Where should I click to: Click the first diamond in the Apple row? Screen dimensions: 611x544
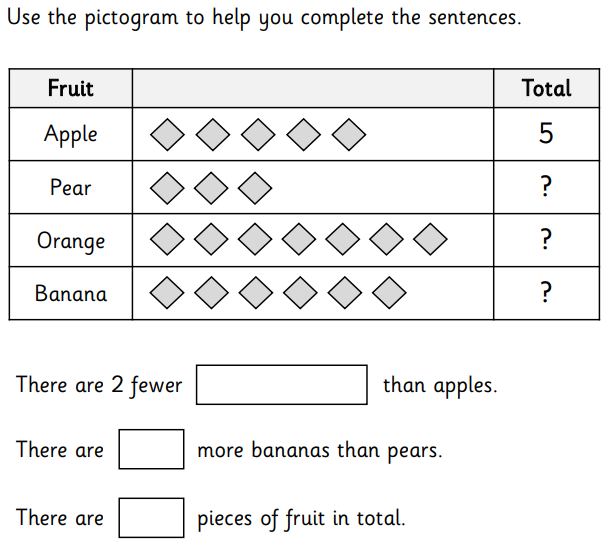coord(167,134)
